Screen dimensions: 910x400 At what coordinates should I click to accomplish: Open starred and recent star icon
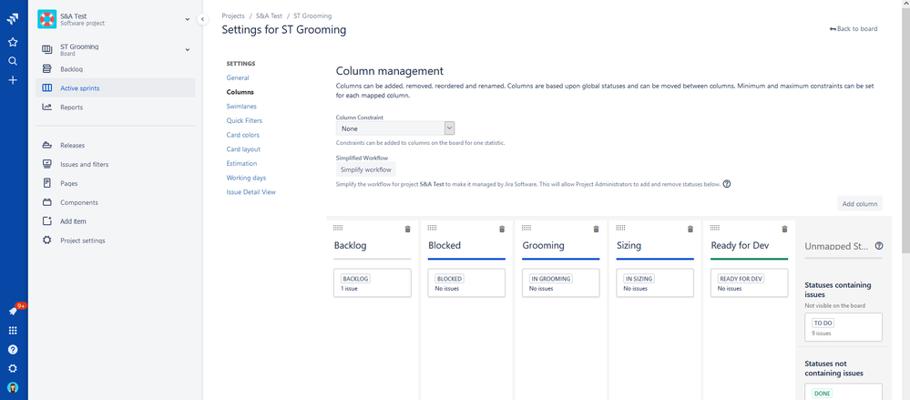13,42
